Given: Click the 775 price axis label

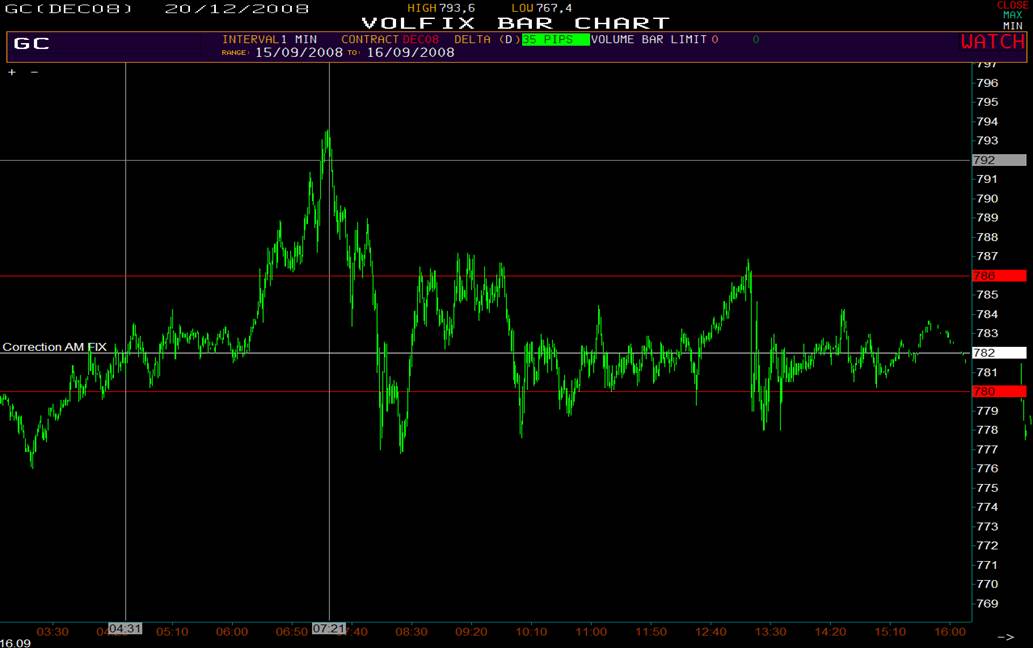Looking at the screenshot, I should pos(988,488).
